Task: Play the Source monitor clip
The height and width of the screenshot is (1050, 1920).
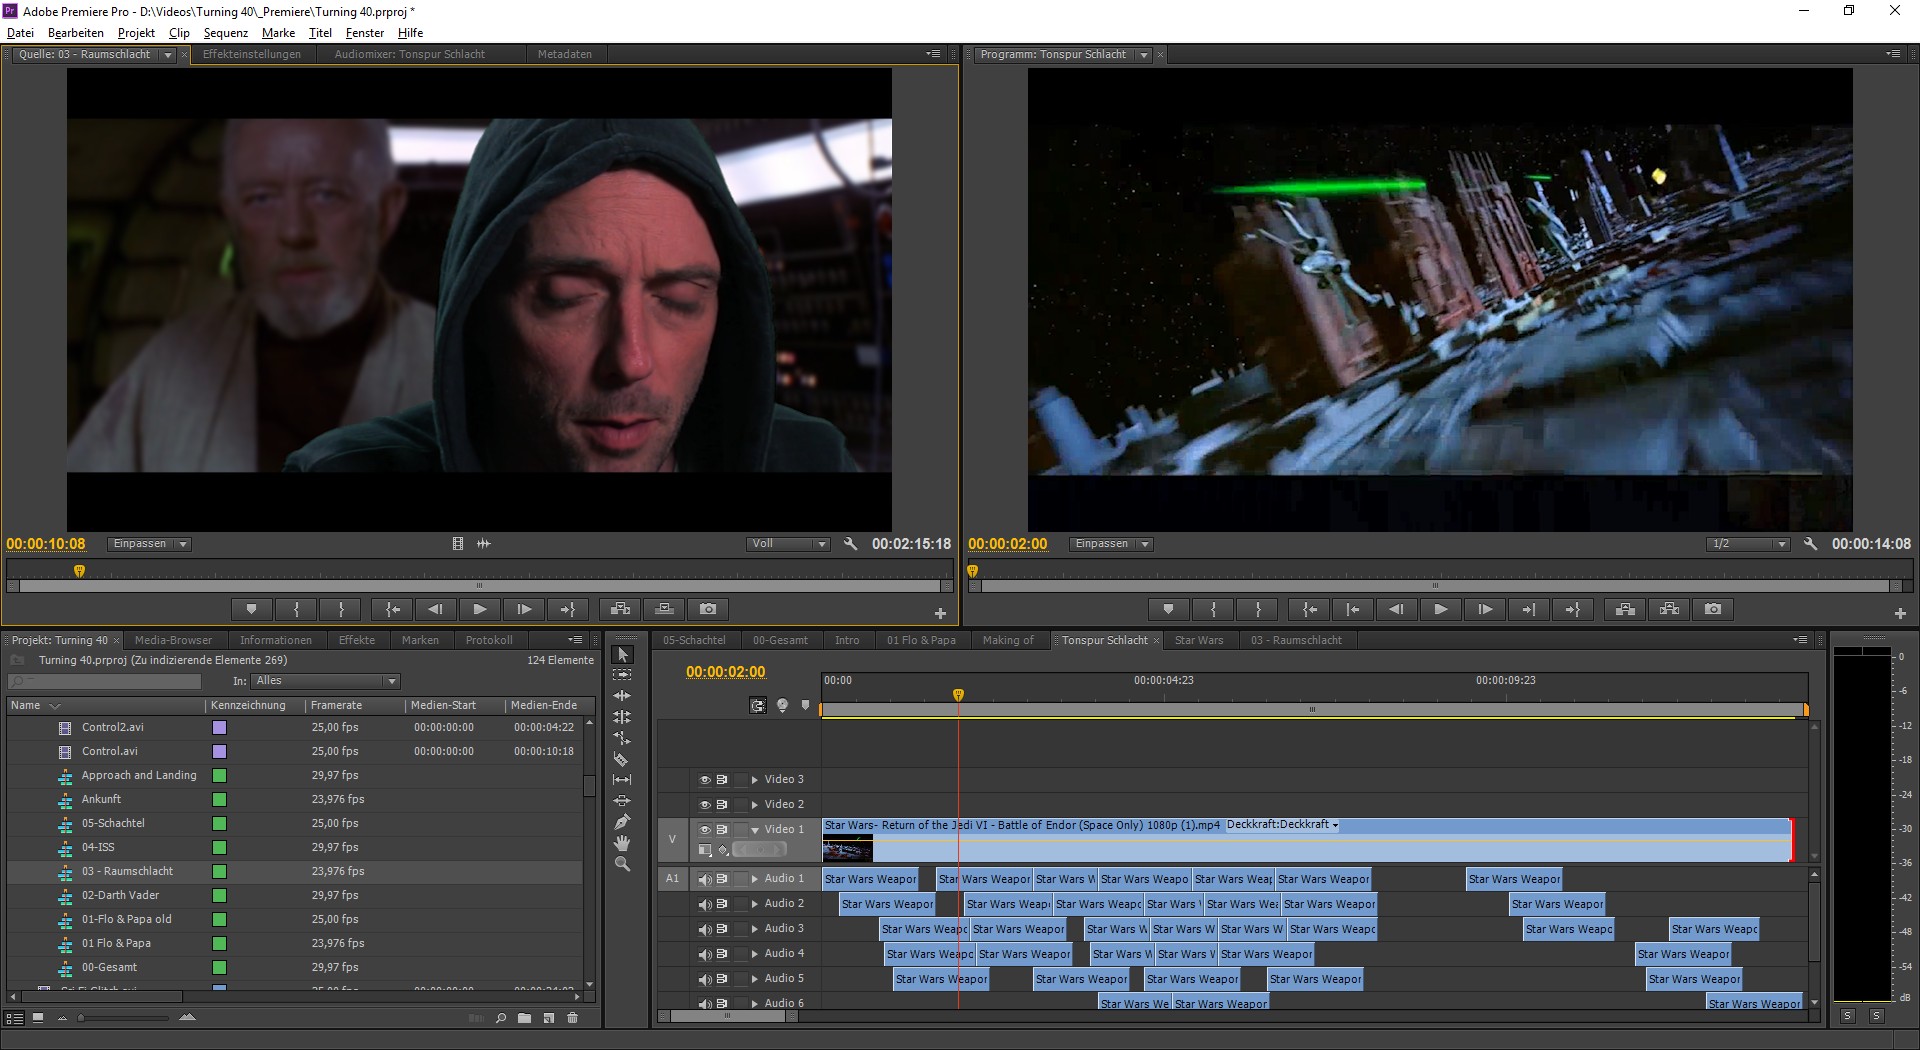Action: click(x=479, y=609)
